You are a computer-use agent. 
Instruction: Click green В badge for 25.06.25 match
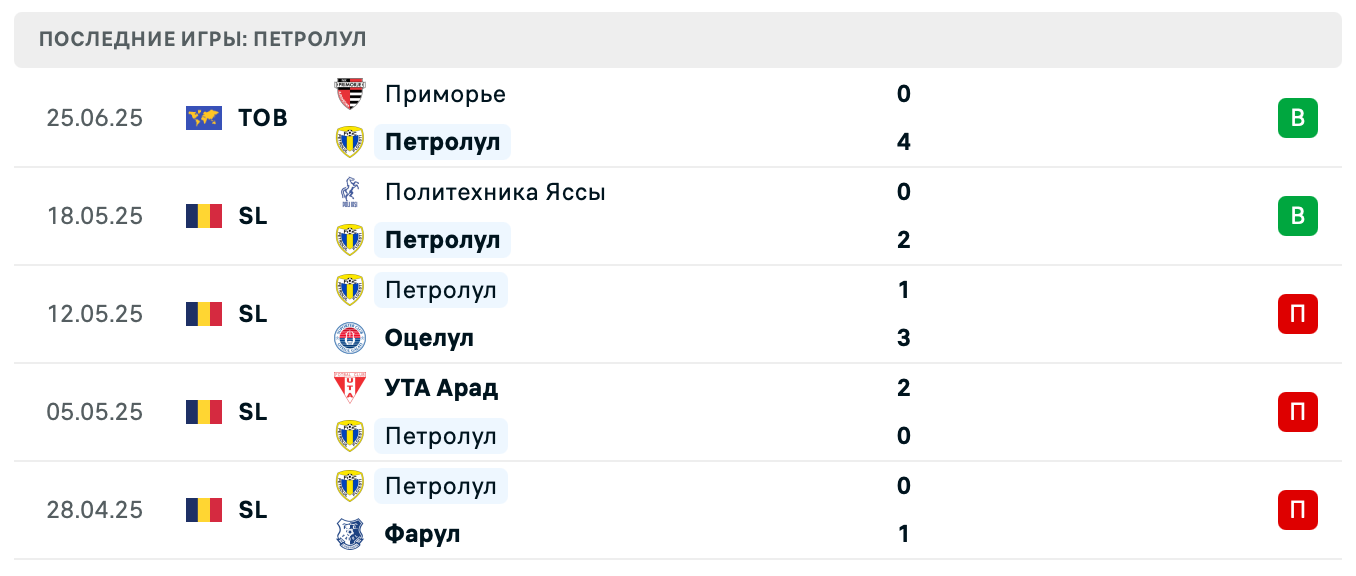(x=1297, y=118)
